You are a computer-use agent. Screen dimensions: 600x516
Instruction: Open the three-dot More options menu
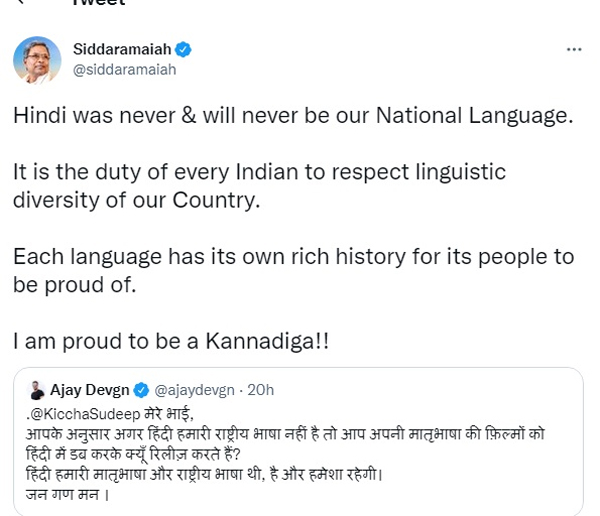574,49
